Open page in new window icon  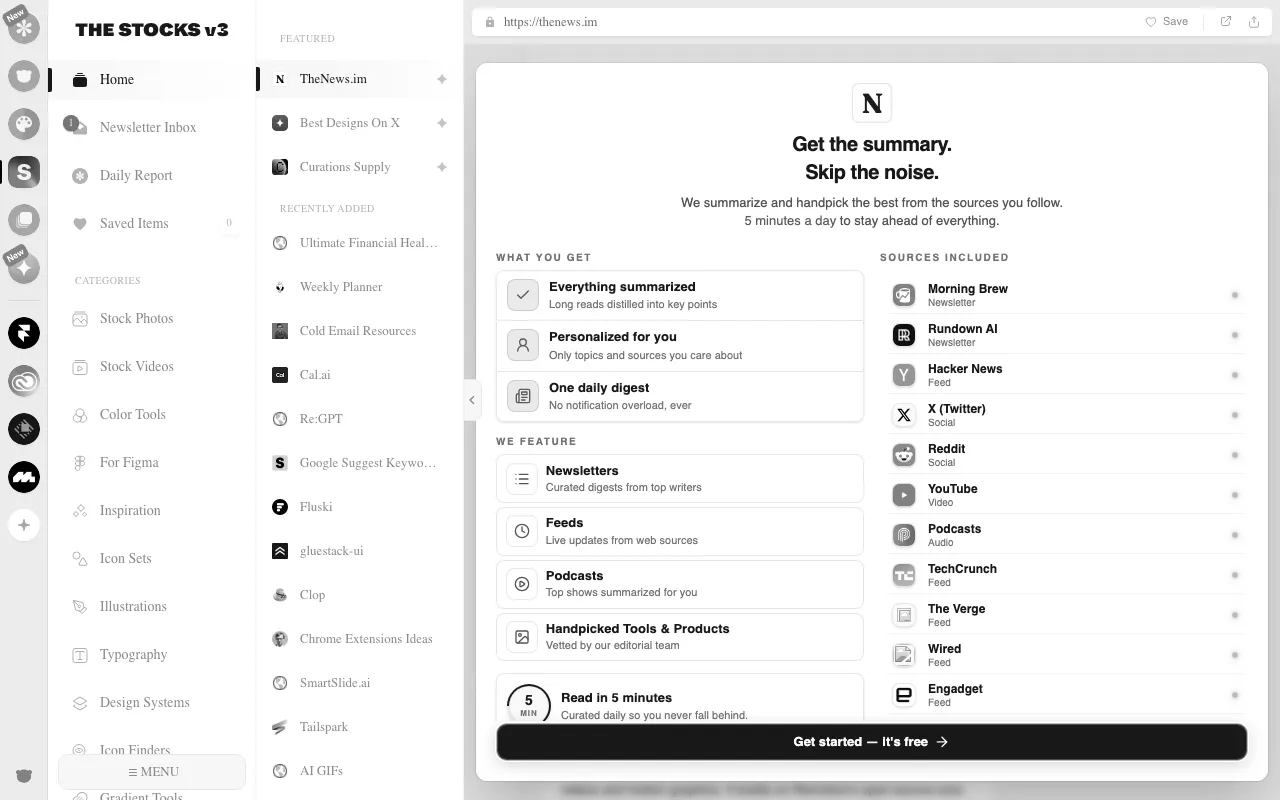(x=1226, y=22)
